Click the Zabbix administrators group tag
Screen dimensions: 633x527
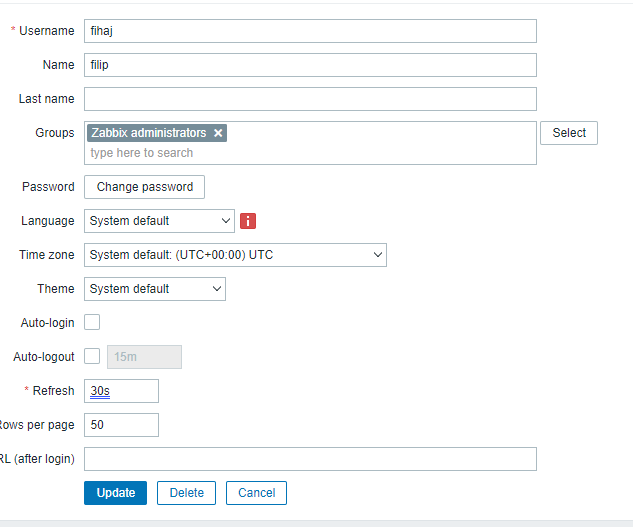pyautogui.click(x=149, y=133)
